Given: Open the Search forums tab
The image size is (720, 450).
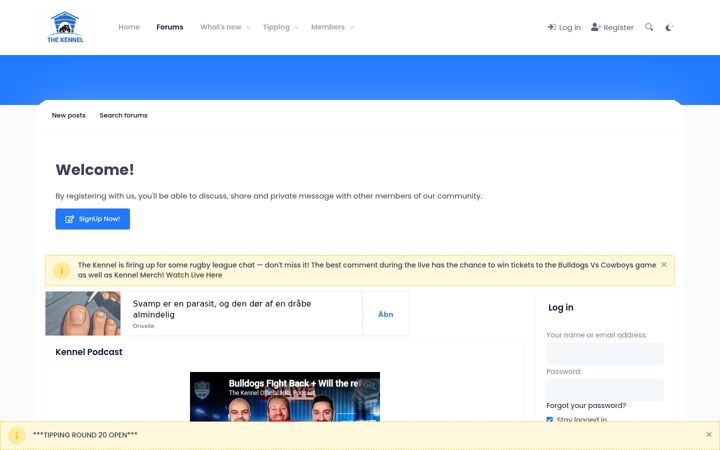Looking at the screenshot, I should pyautogui.click(x=124, y=115).
